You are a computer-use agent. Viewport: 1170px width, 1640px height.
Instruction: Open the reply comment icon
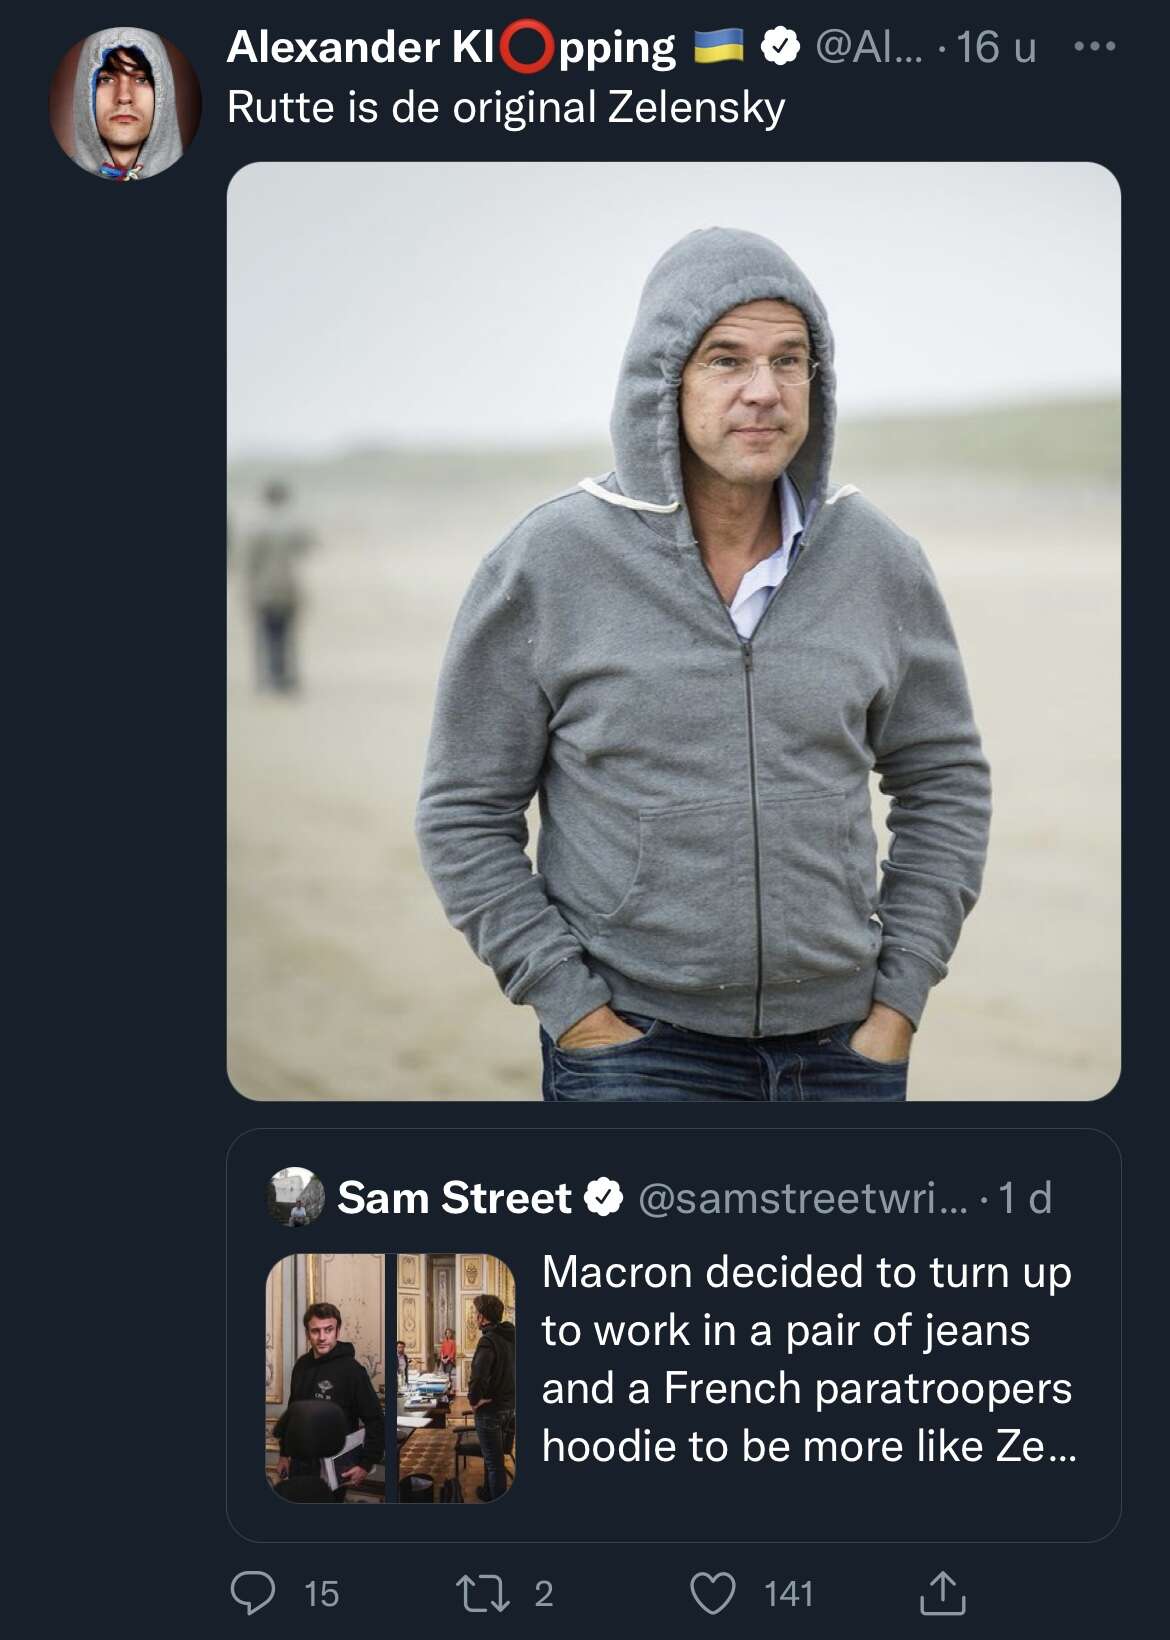click(253, 1592)
